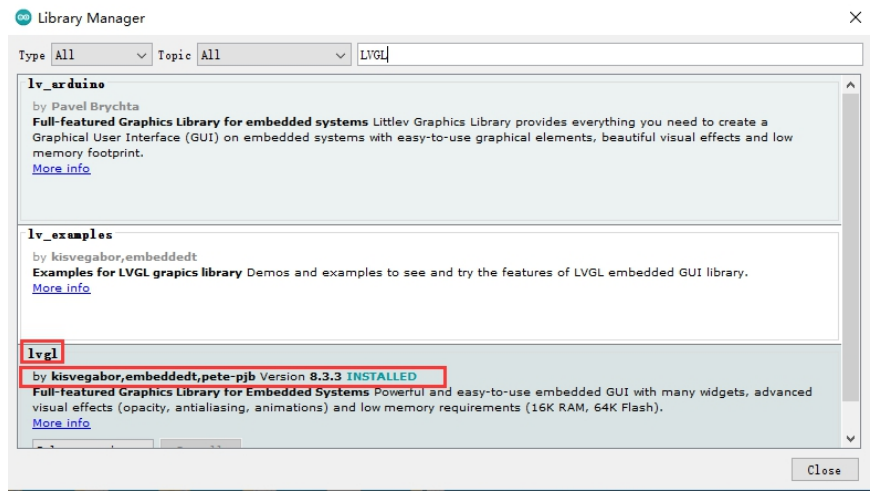This screenshot has width=879, height=499.
Task: Select the lv_examples library entry title
Action: tap(70, 235)
